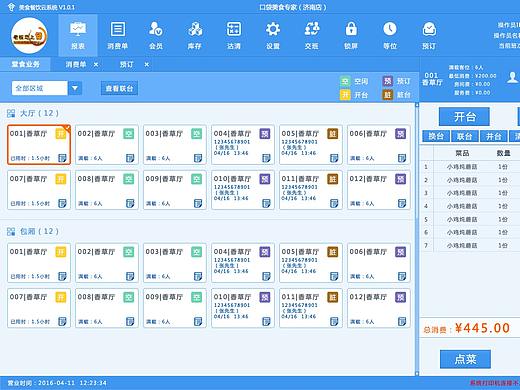Screen dimensions: 520x390
Task: Open the note icon on 大厅 table 002
Action: [x=130, y=158]
